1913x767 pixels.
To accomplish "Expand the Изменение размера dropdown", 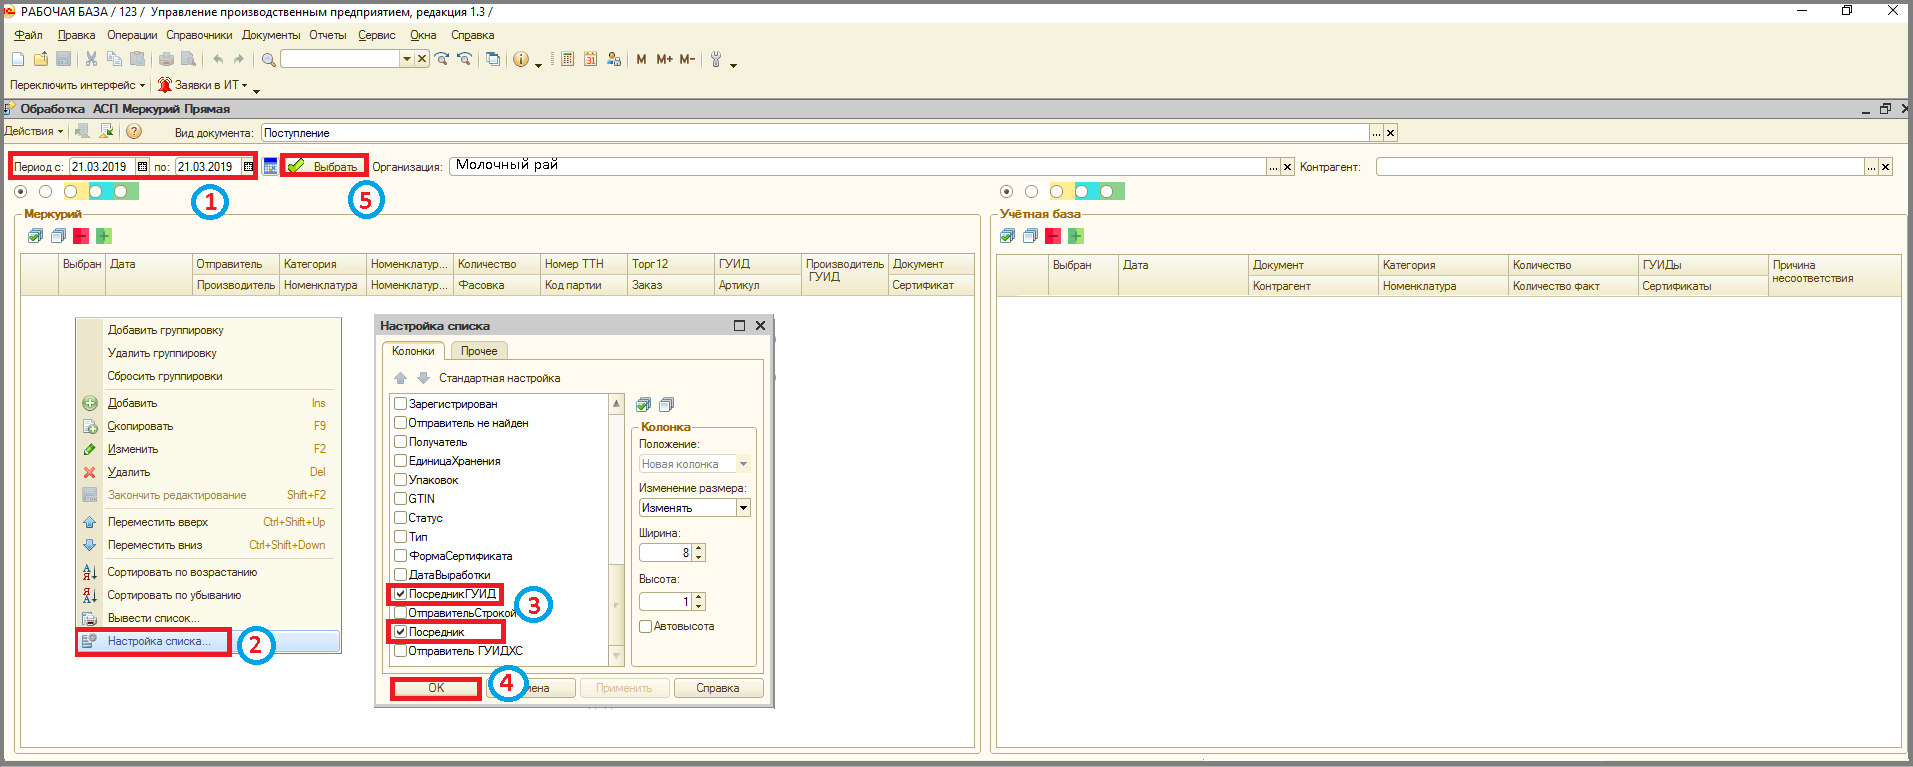I will click(x=743, y=508).
